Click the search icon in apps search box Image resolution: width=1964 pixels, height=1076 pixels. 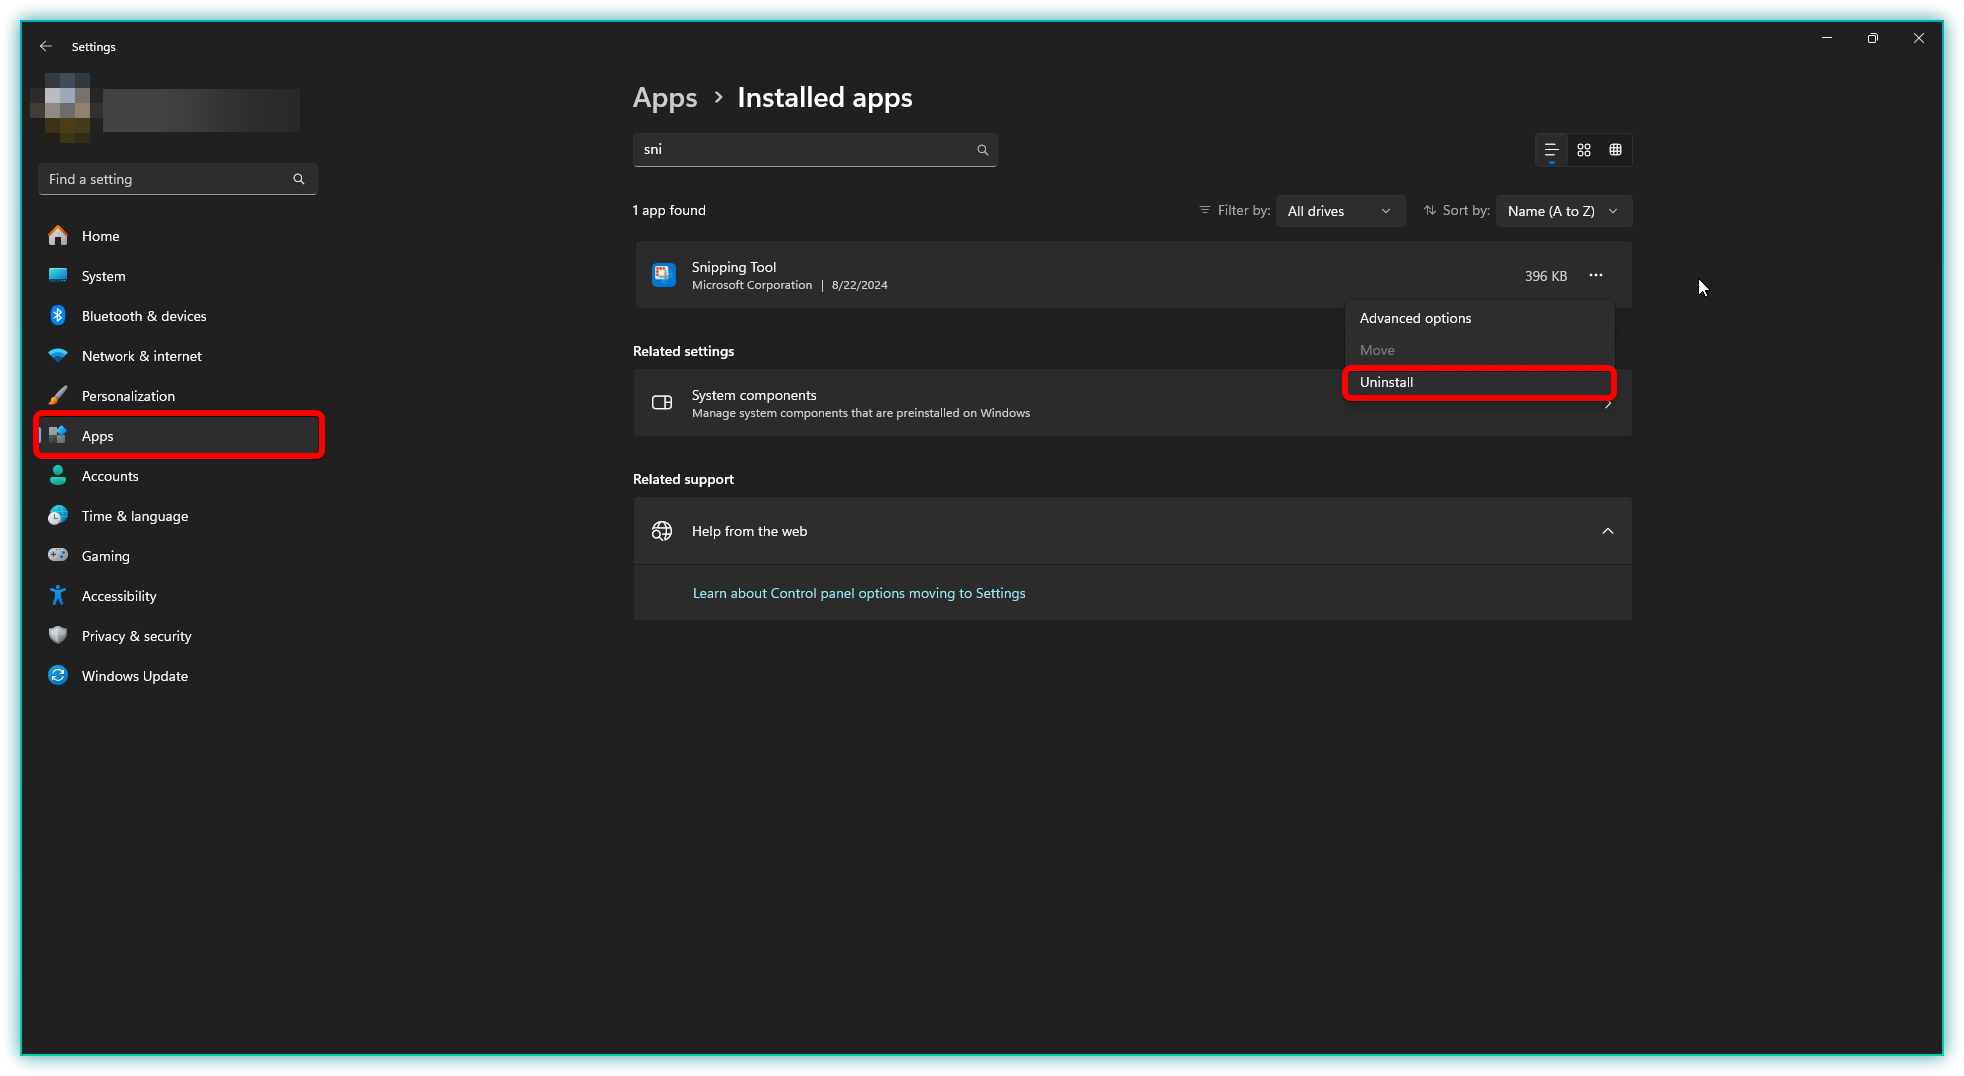coord(982,150)
